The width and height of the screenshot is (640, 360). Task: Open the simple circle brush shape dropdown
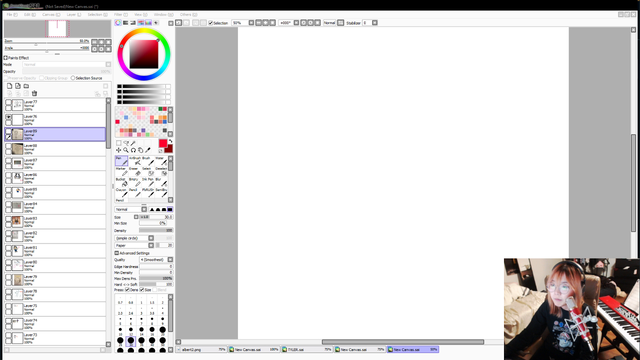tap(134, 238)
